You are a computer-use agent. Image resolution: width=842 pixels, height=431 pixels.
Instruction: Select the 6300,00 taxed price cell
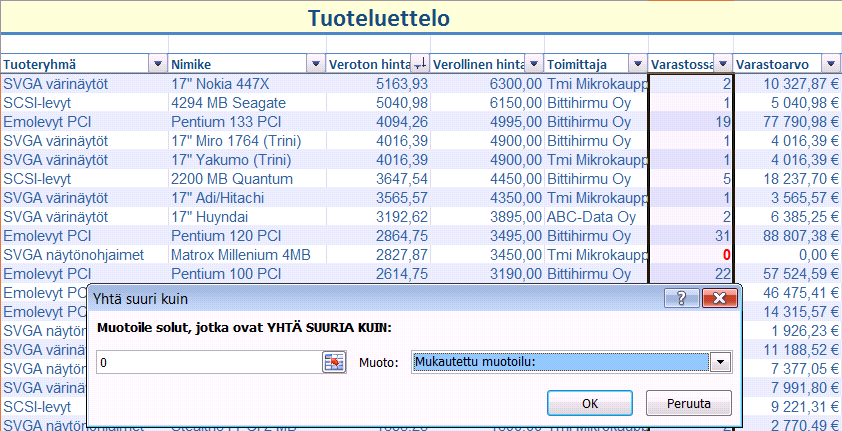(x=488, y=84)
